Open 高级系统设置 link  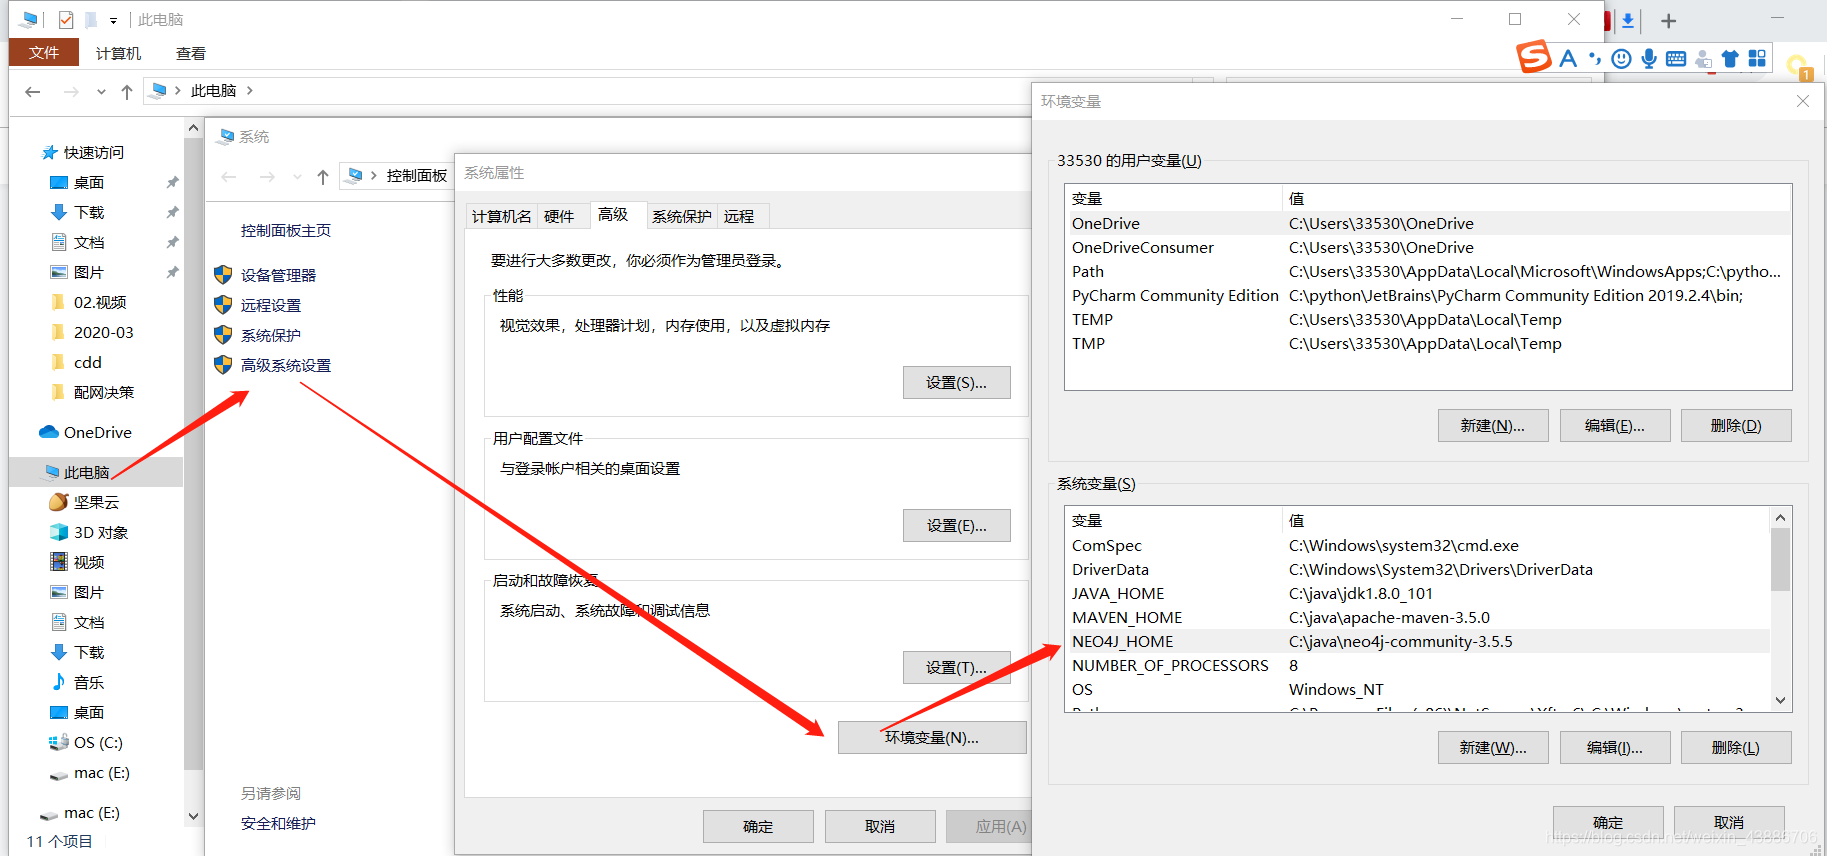tap(286, 365)
